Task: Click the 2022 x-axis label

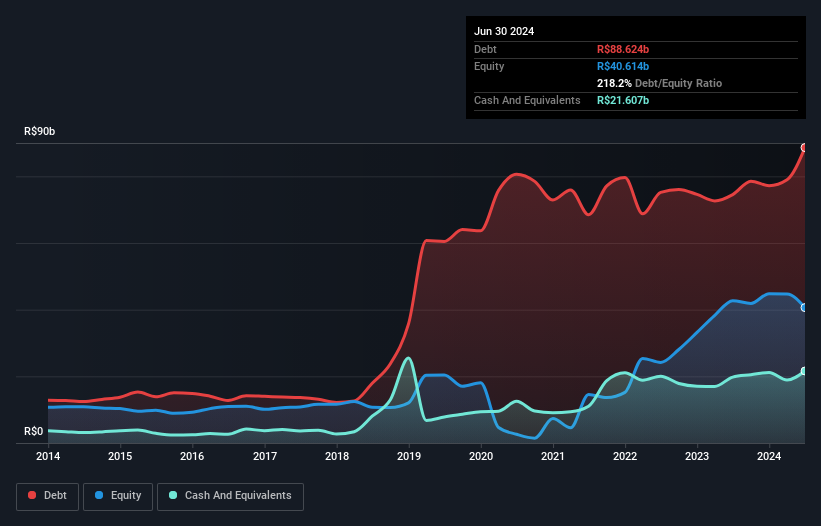Action: point(625,456)
